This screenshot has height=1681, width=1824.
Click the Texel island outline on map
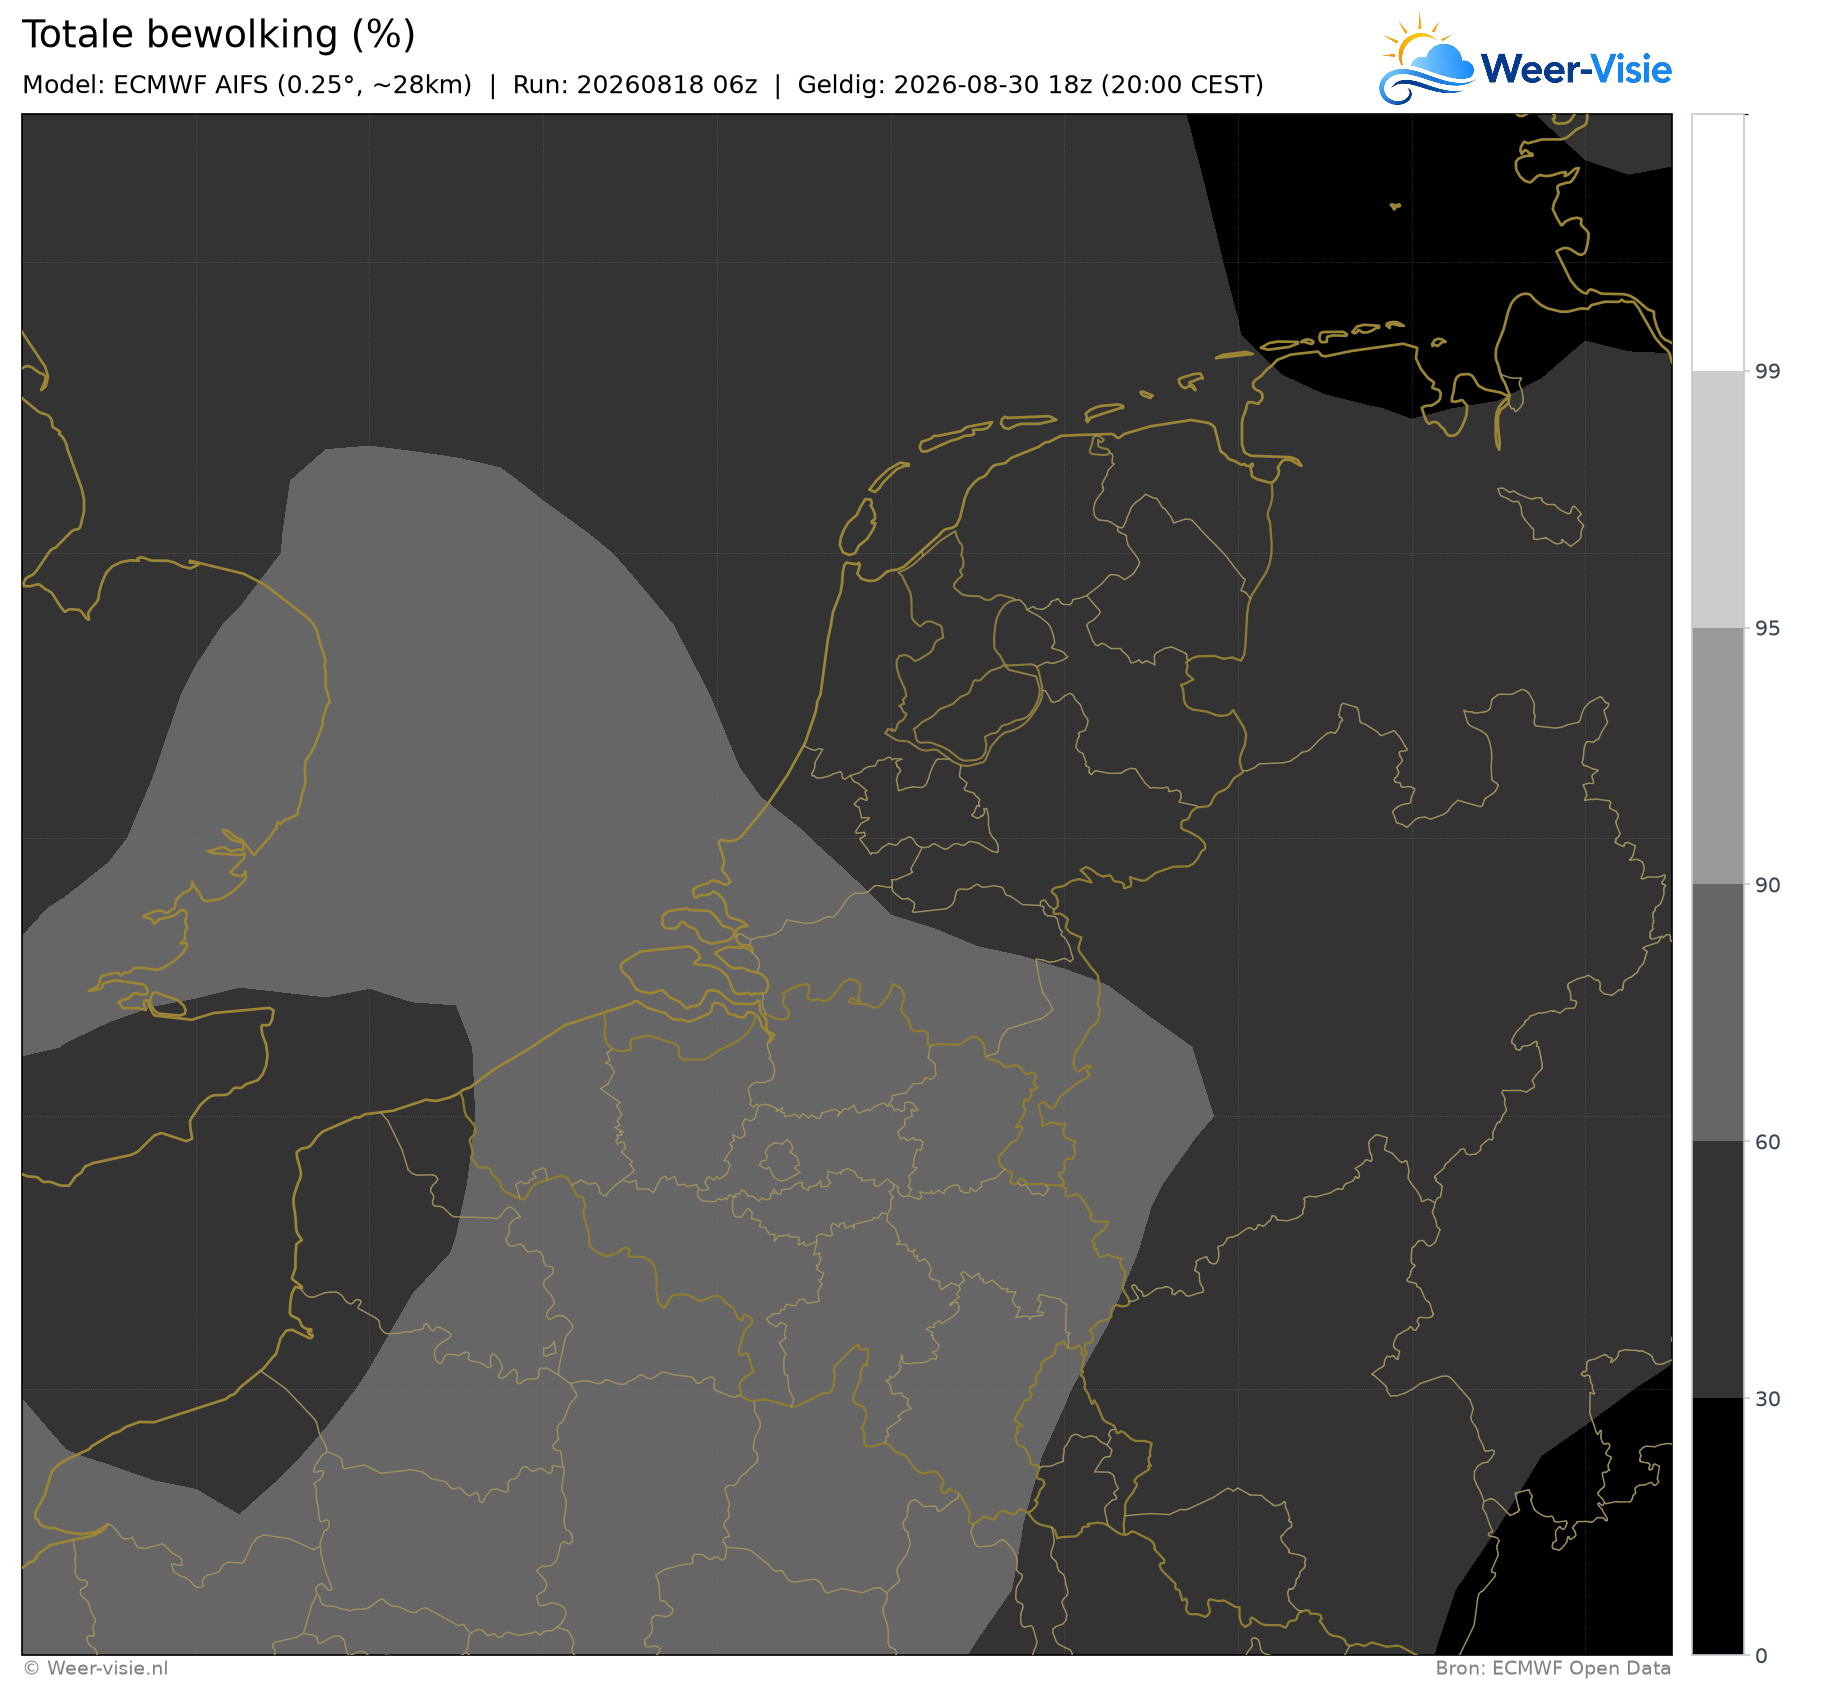point(857,527)
